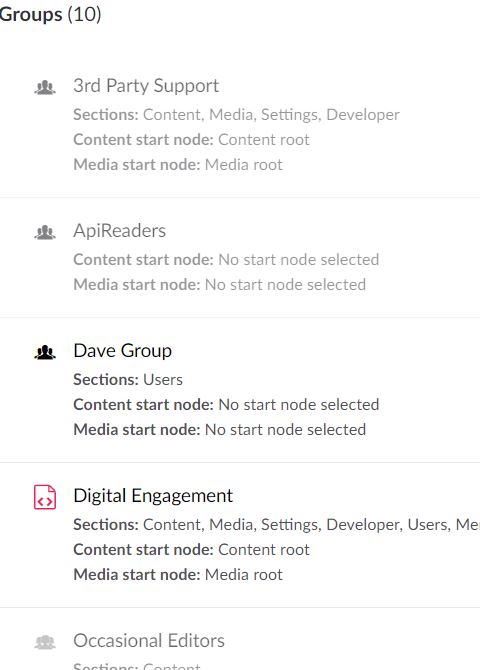Click the ApiReaders group icon

[45, 232]
